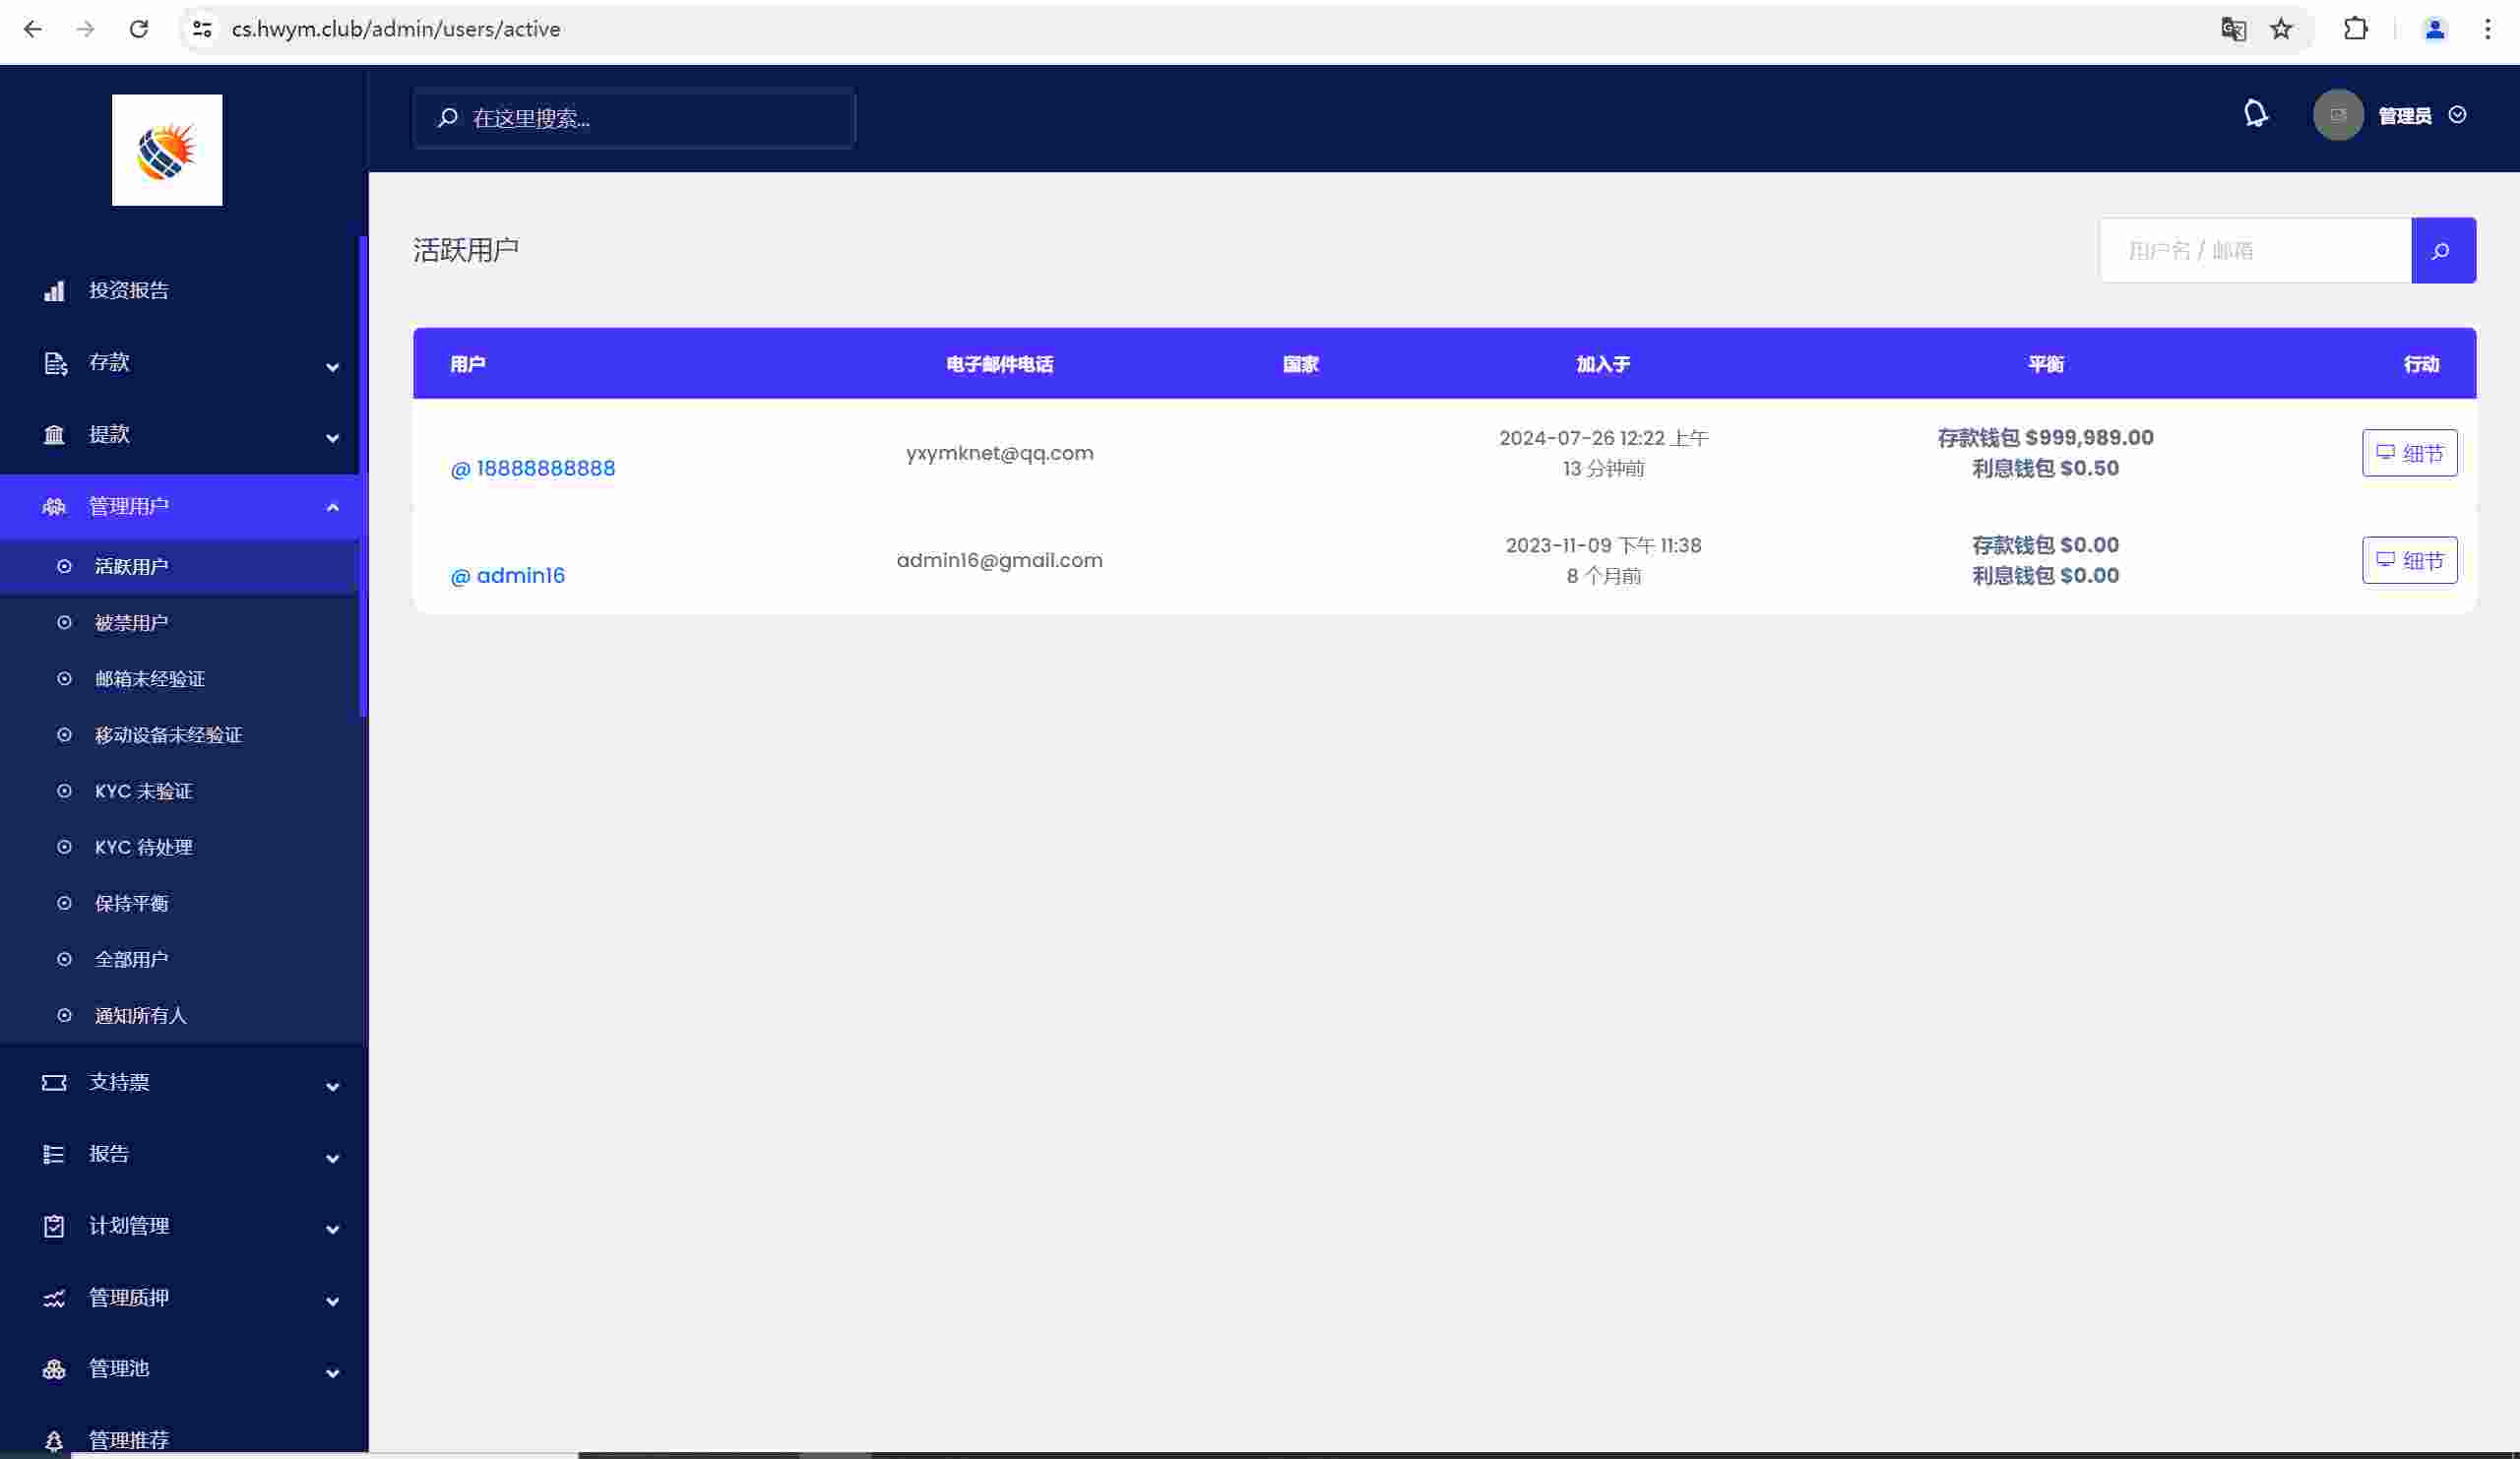Bookmark this page with star icon
The height and width of the screenshot is (1459, 2520).
[x=2280, y=29]
